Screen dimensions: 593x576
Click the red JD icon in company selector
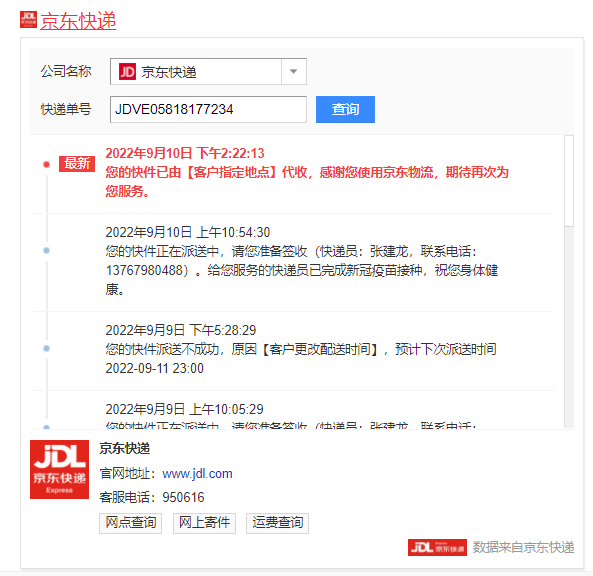click(x=127, y=71)
